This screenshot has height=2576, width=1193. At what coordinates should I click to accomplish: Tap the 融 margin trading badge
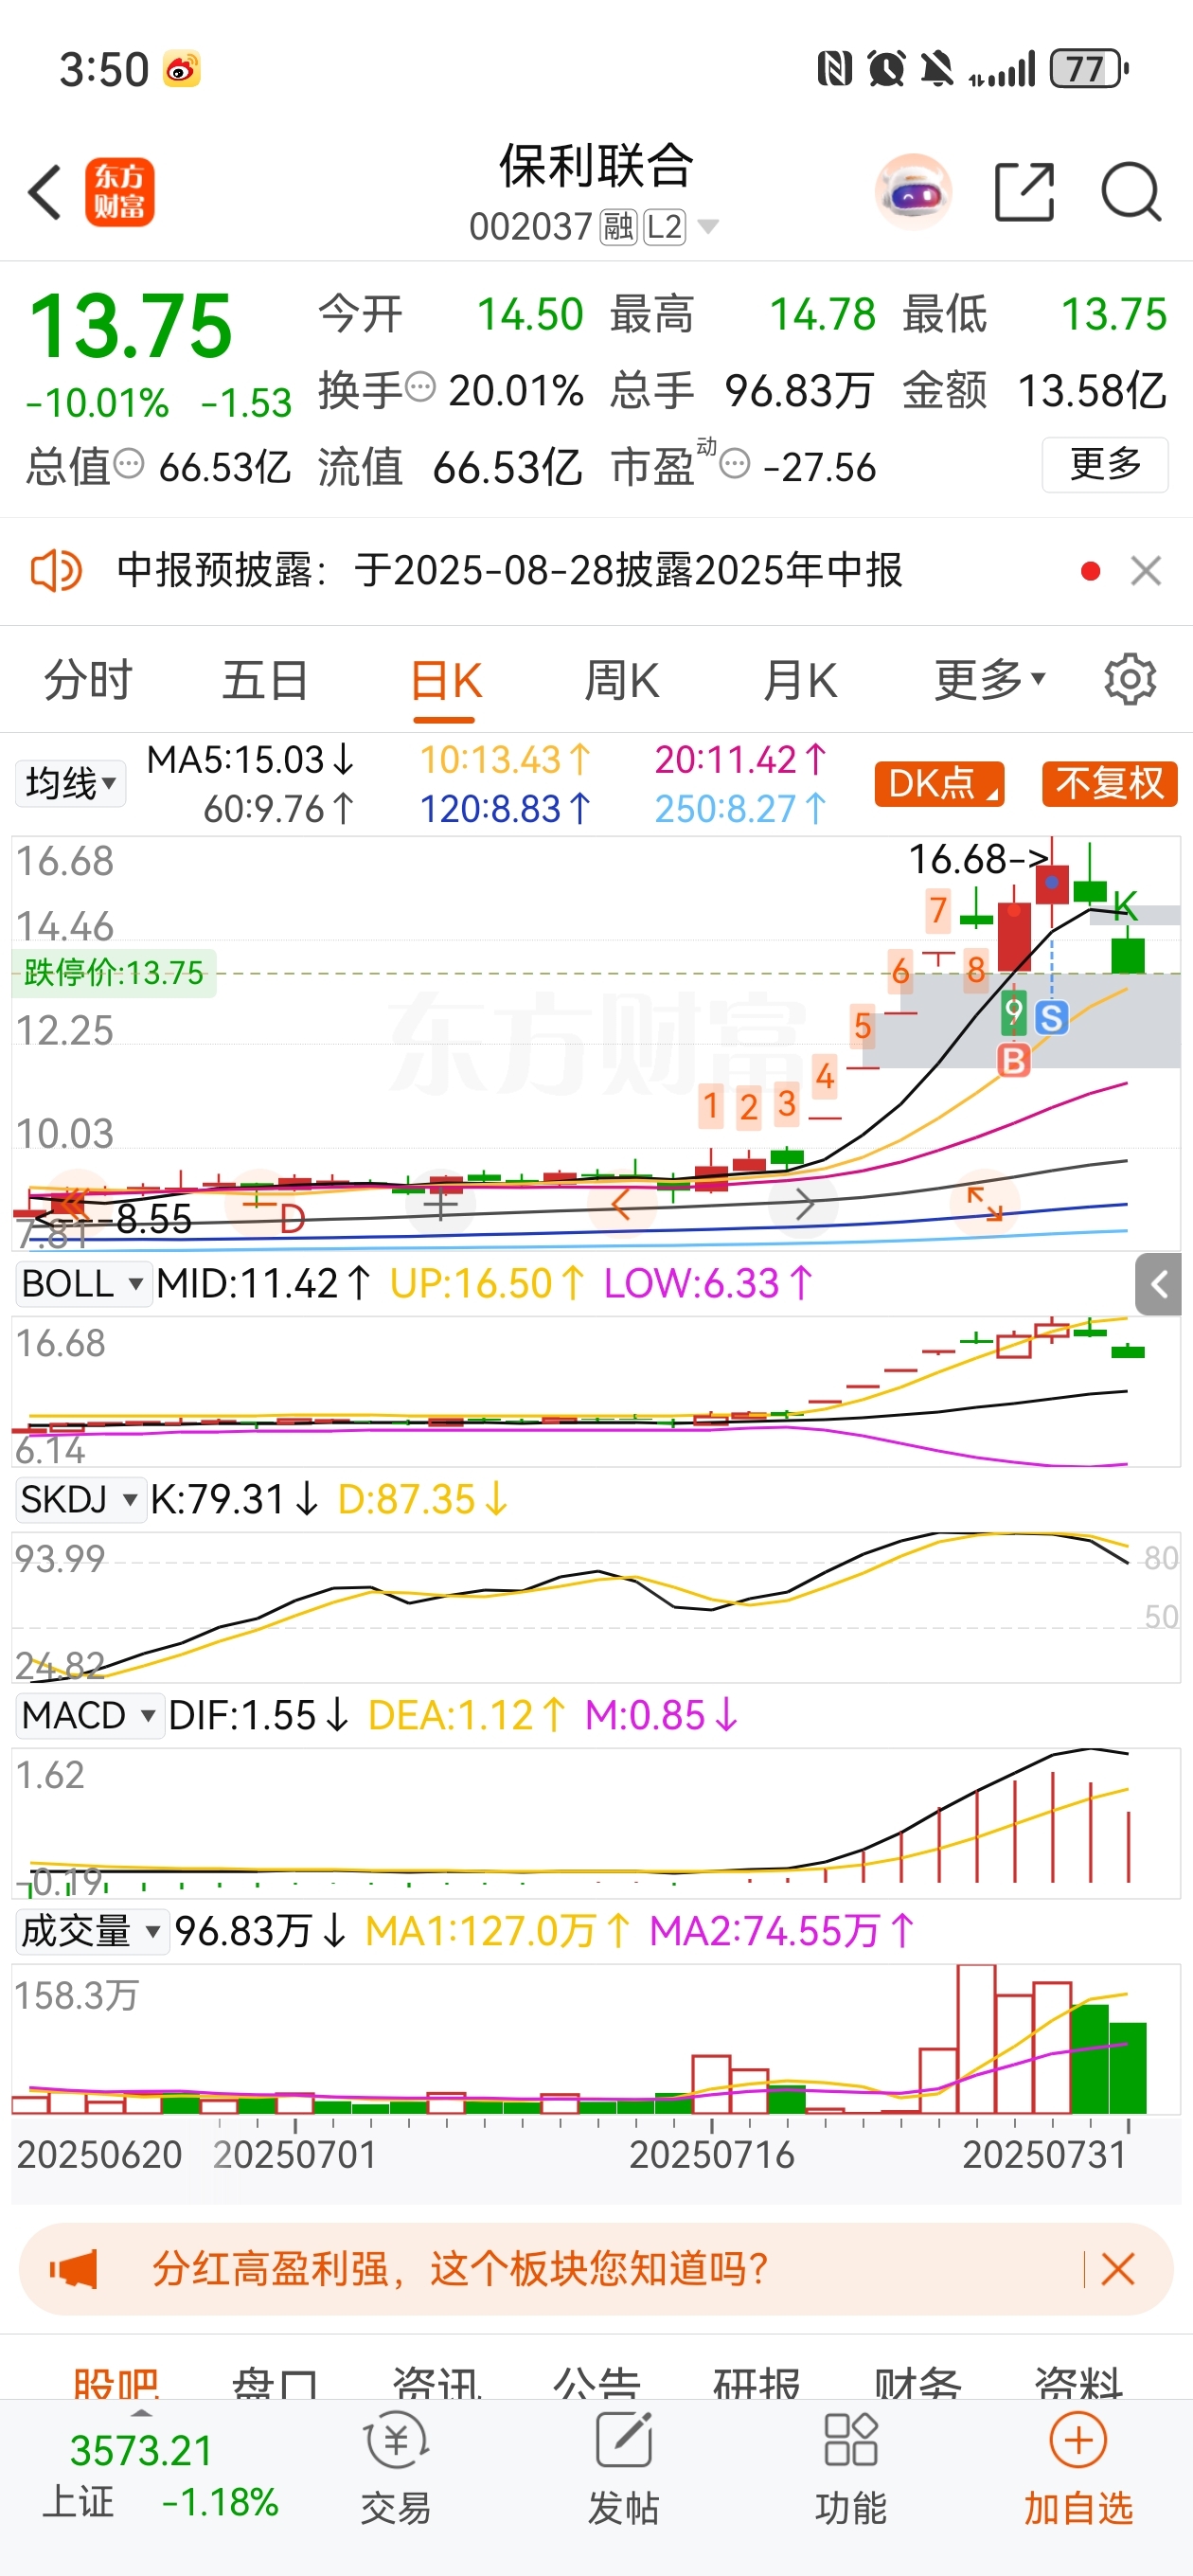click(x=618, y=227)
